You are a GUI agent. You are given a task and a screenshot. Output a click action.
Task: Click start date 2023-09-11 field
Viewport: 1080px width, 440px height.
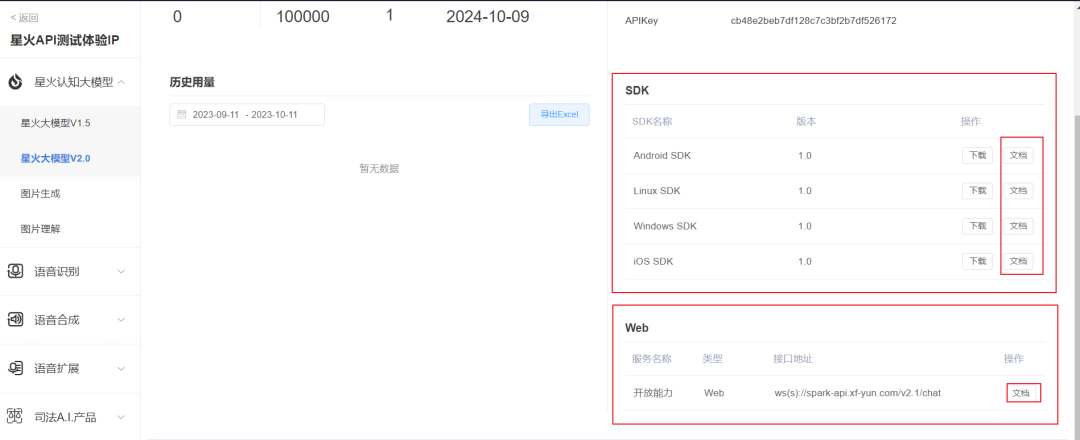(214, 114)
